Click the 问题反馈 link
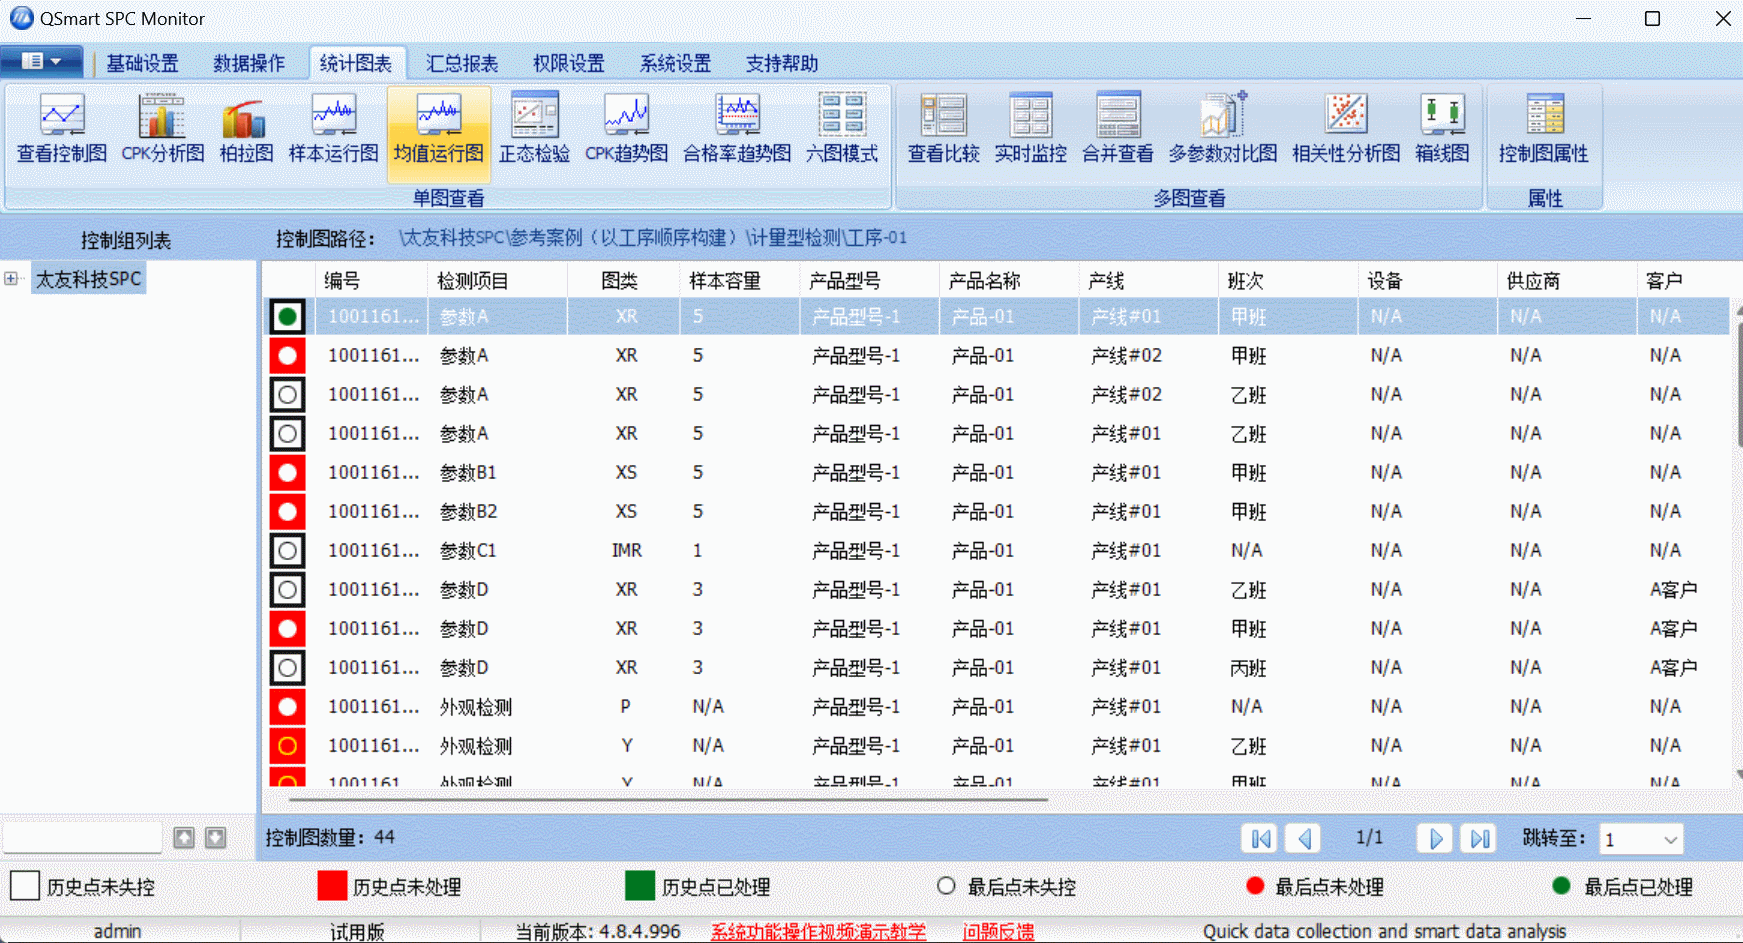Image resolution: width=1743 pixels, height=943 pixels. 999,931
